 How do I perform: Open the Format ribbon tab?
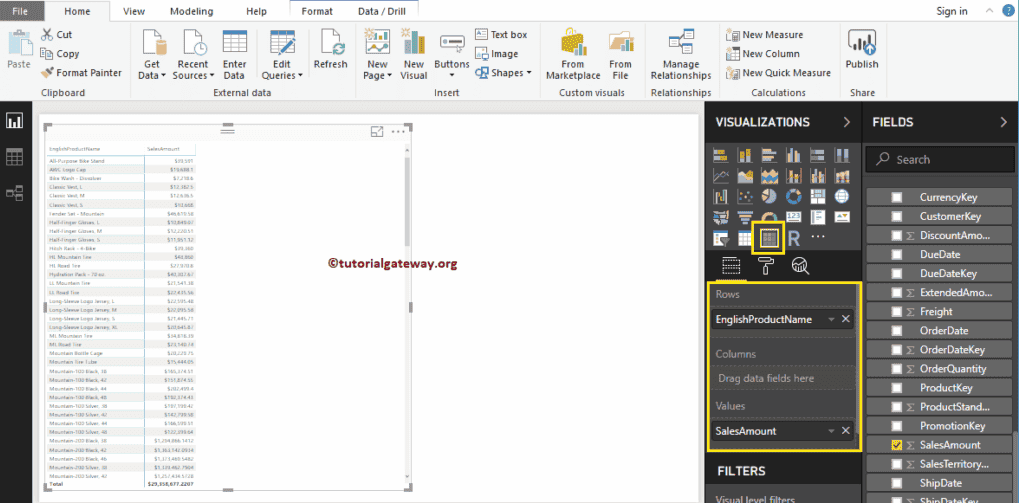317,11
